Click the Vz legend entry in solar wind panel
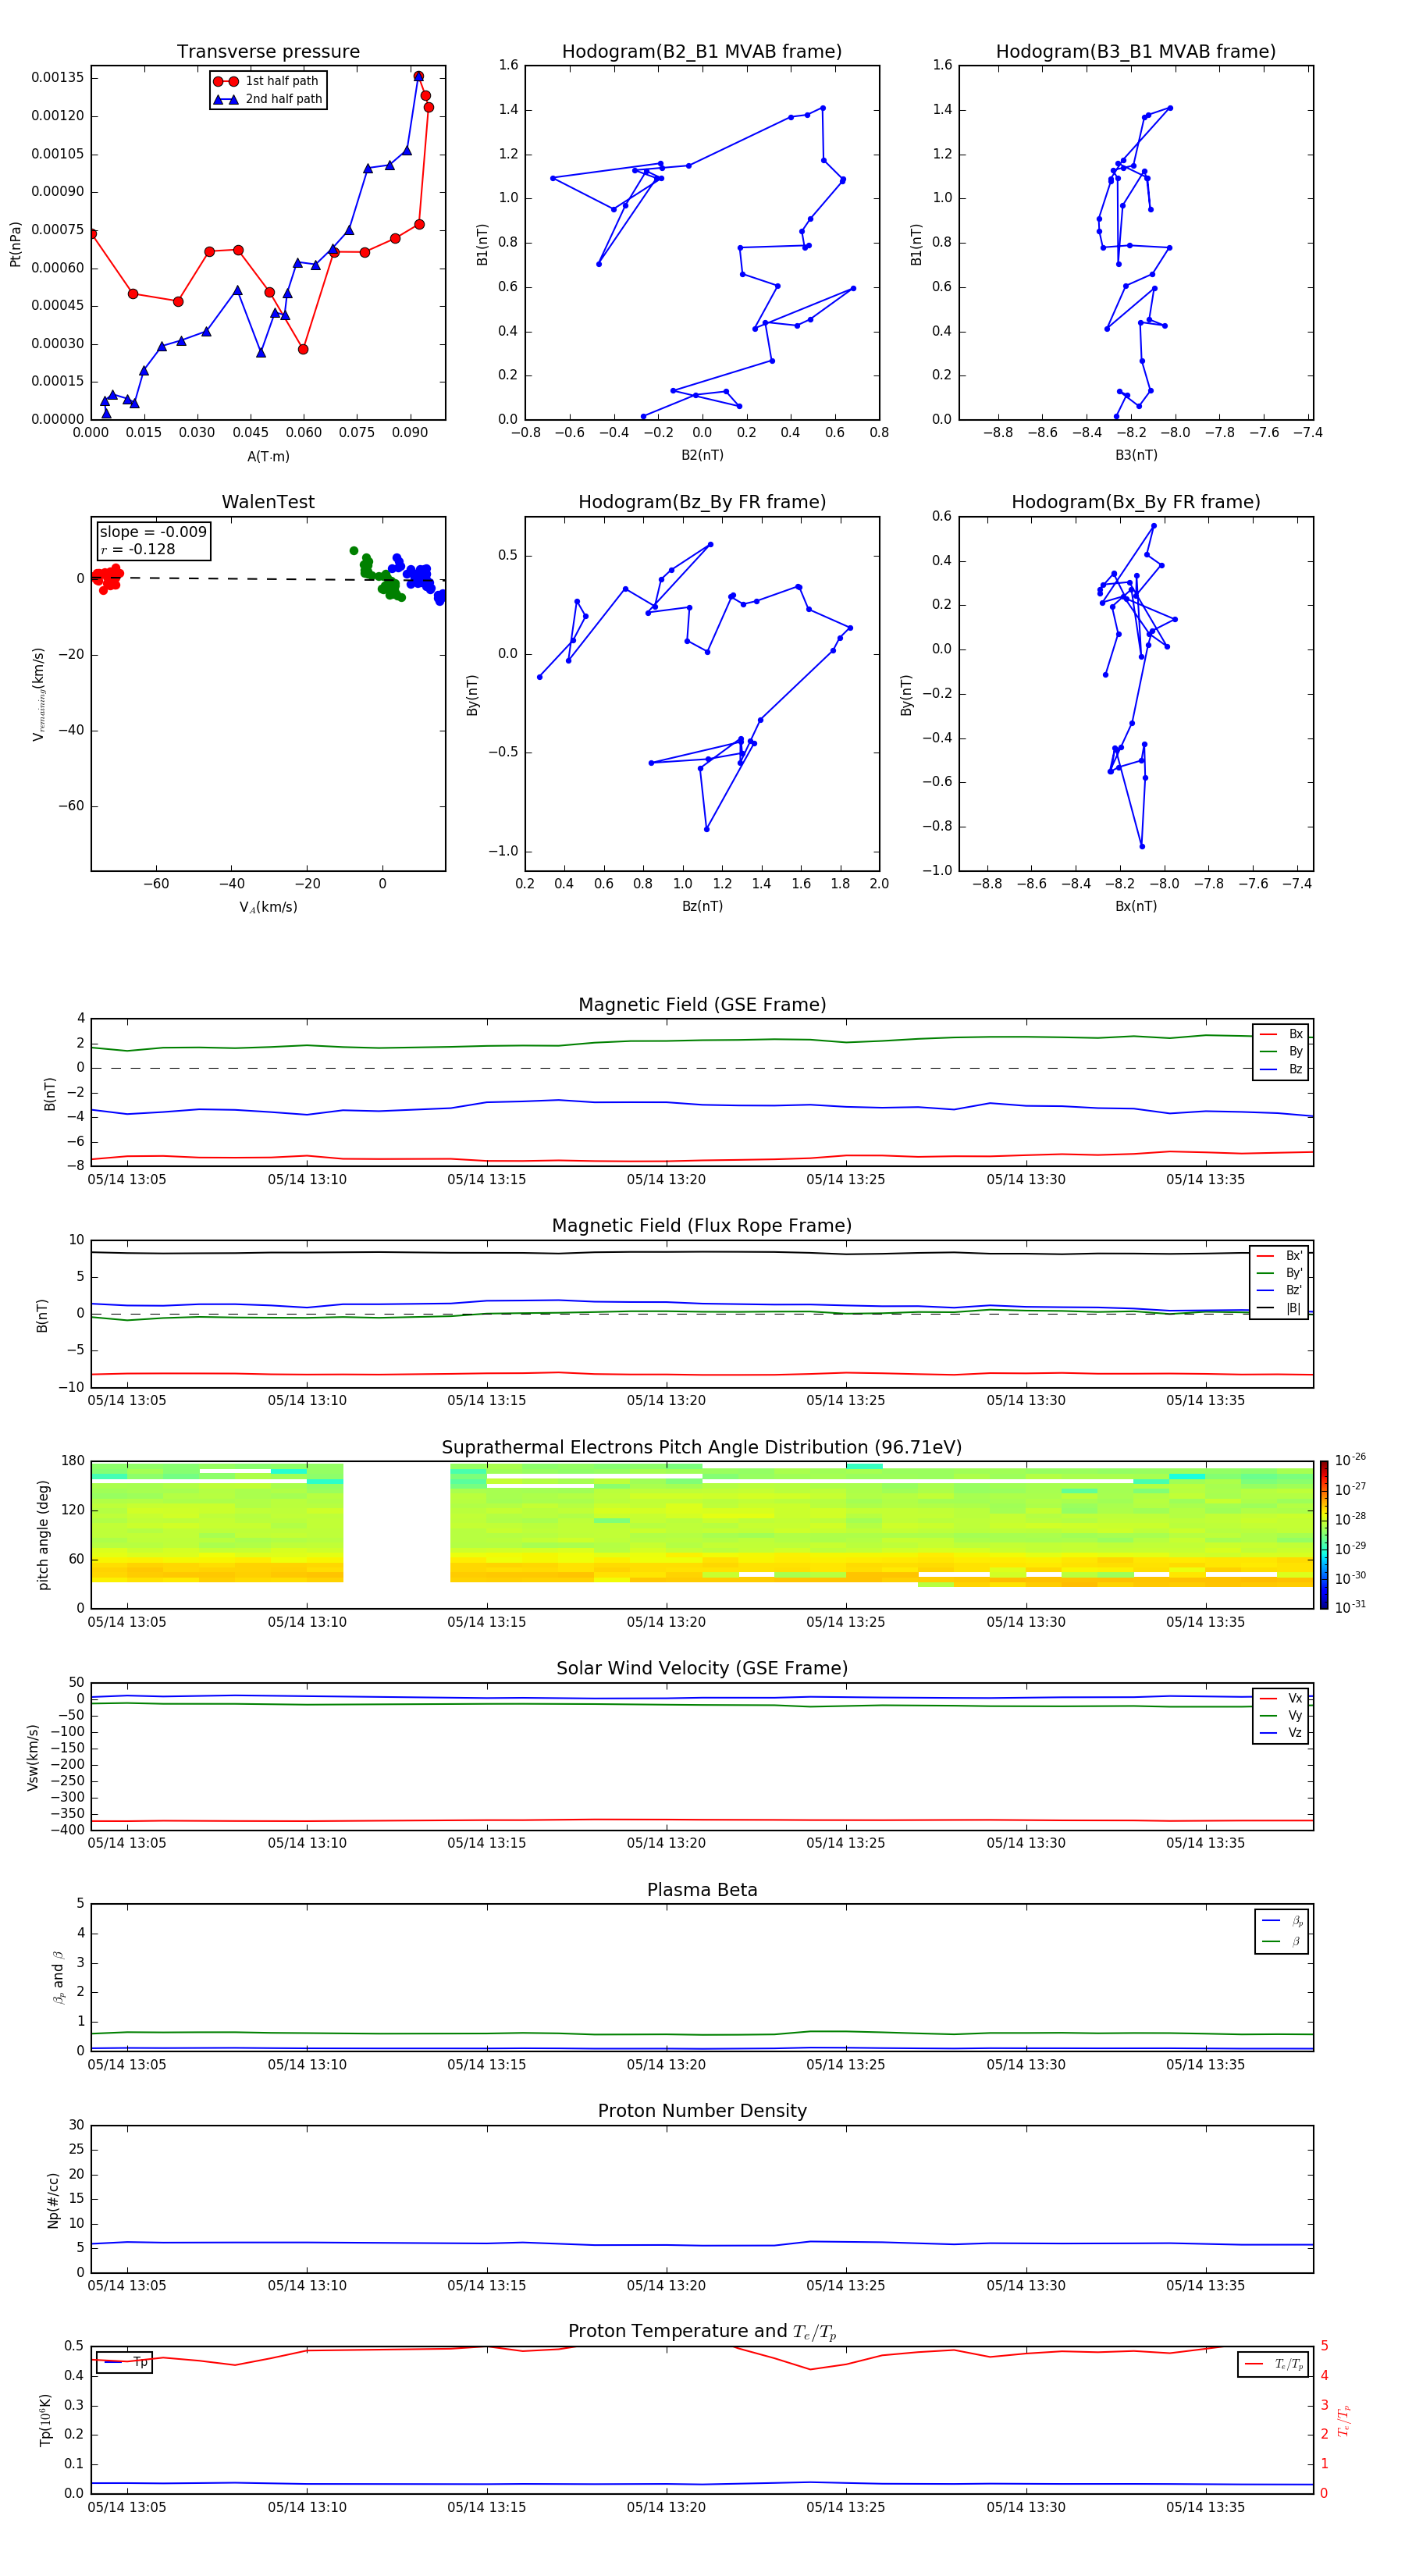The width and height of the screenshot is (1405, 2576). (1282, 1732)
